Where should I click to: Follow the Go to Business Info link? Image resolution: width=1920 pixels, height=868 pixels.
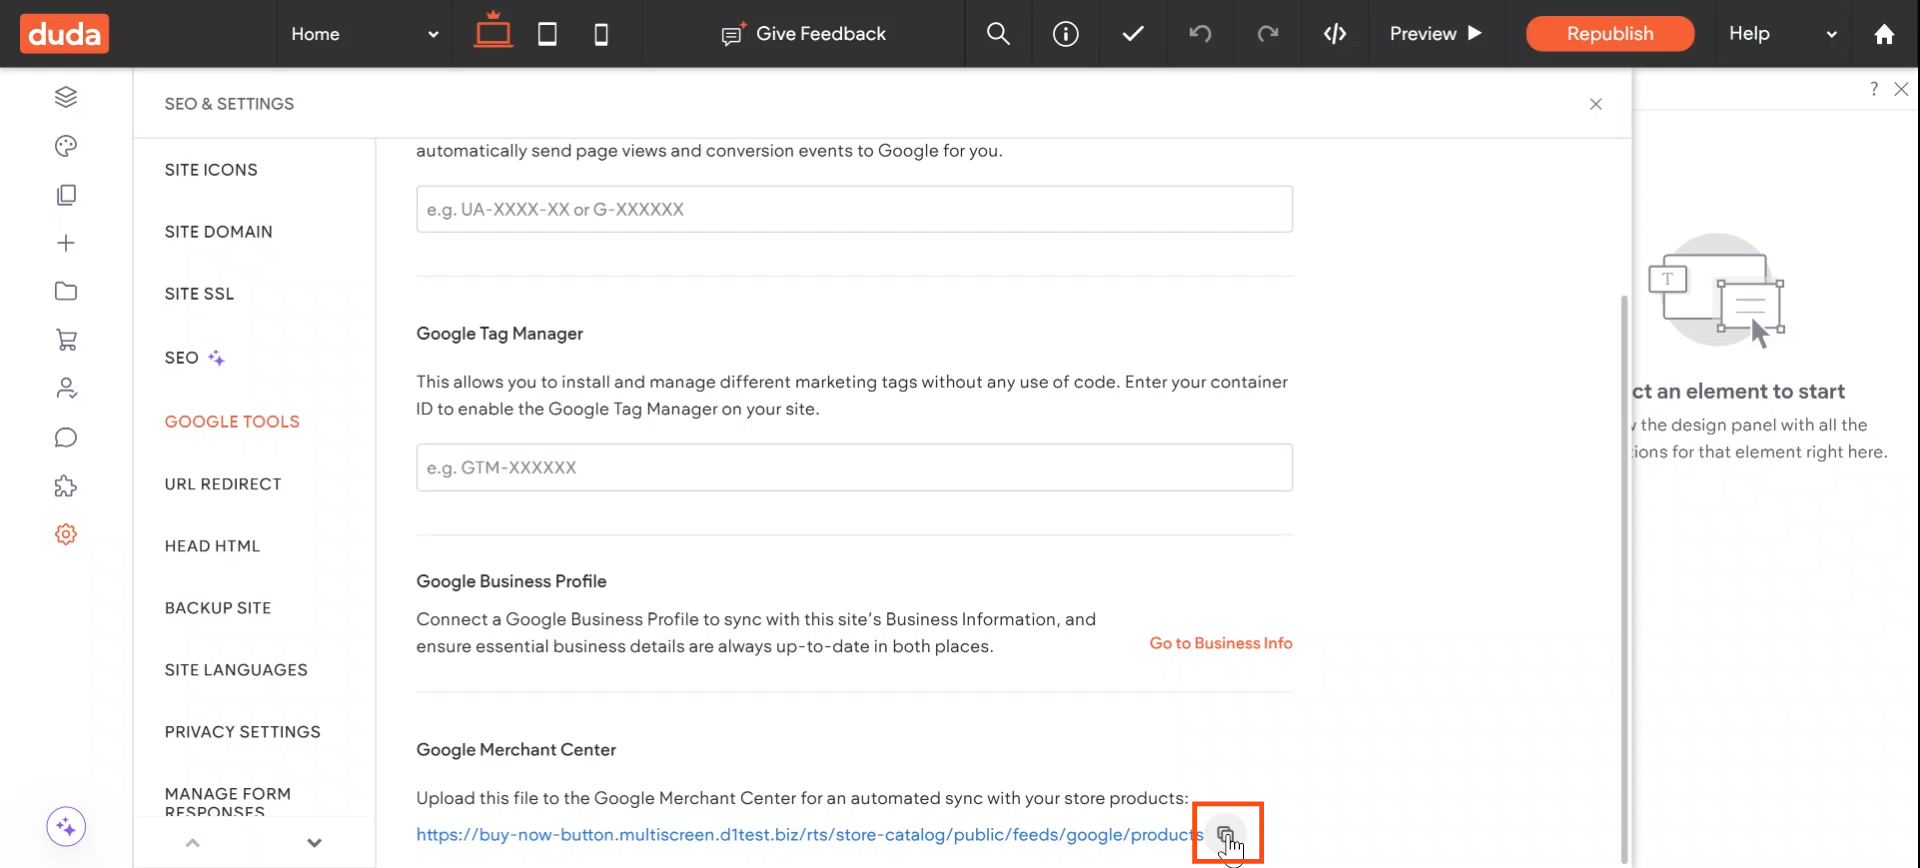point(1220,643)
